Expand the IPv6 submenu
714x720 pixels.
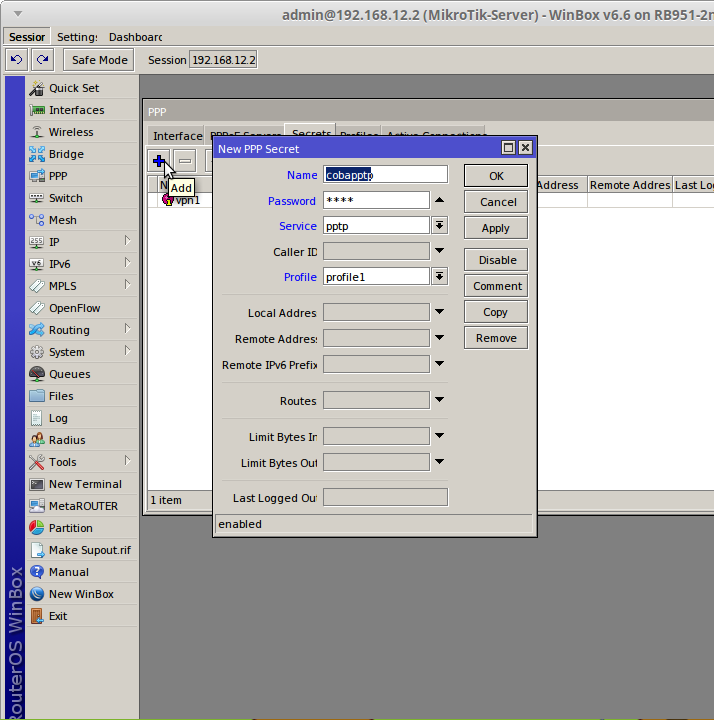128,263
